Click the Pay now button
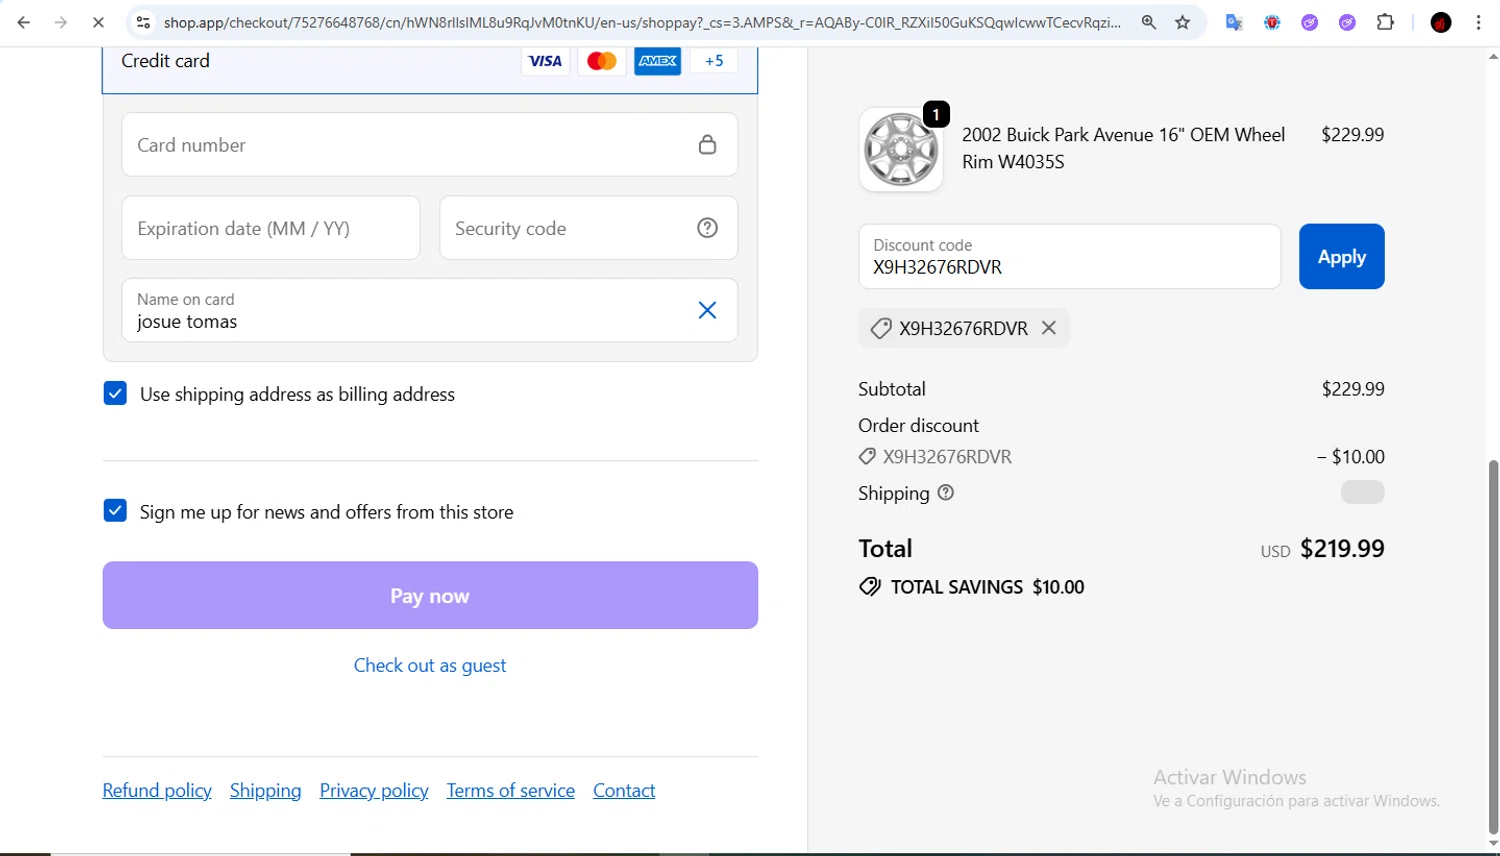The height and width of the screenshot is (856, 1500). (x=430, y=595)
